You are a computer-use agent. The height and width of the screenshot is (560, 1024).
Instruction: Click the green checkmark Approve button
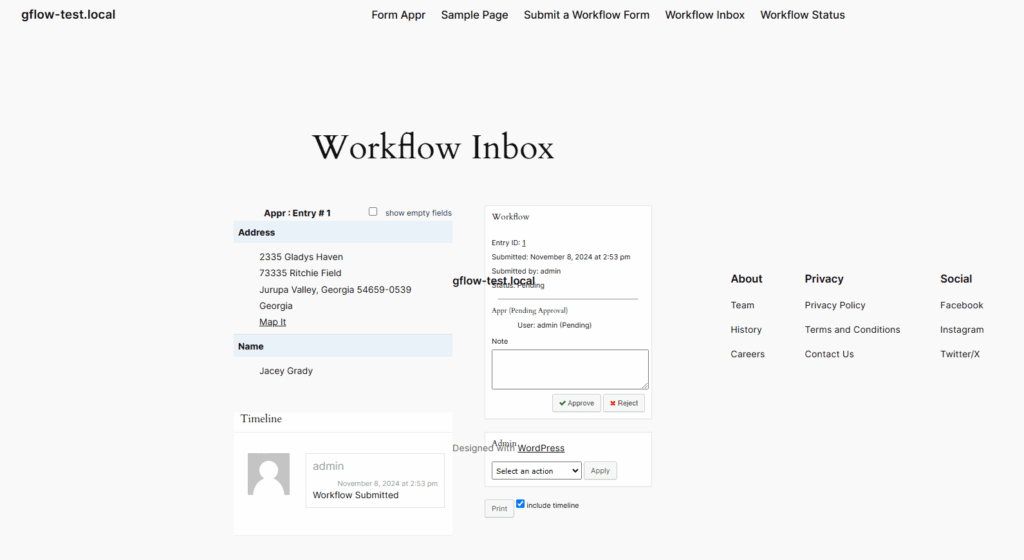tap(576, 403)
